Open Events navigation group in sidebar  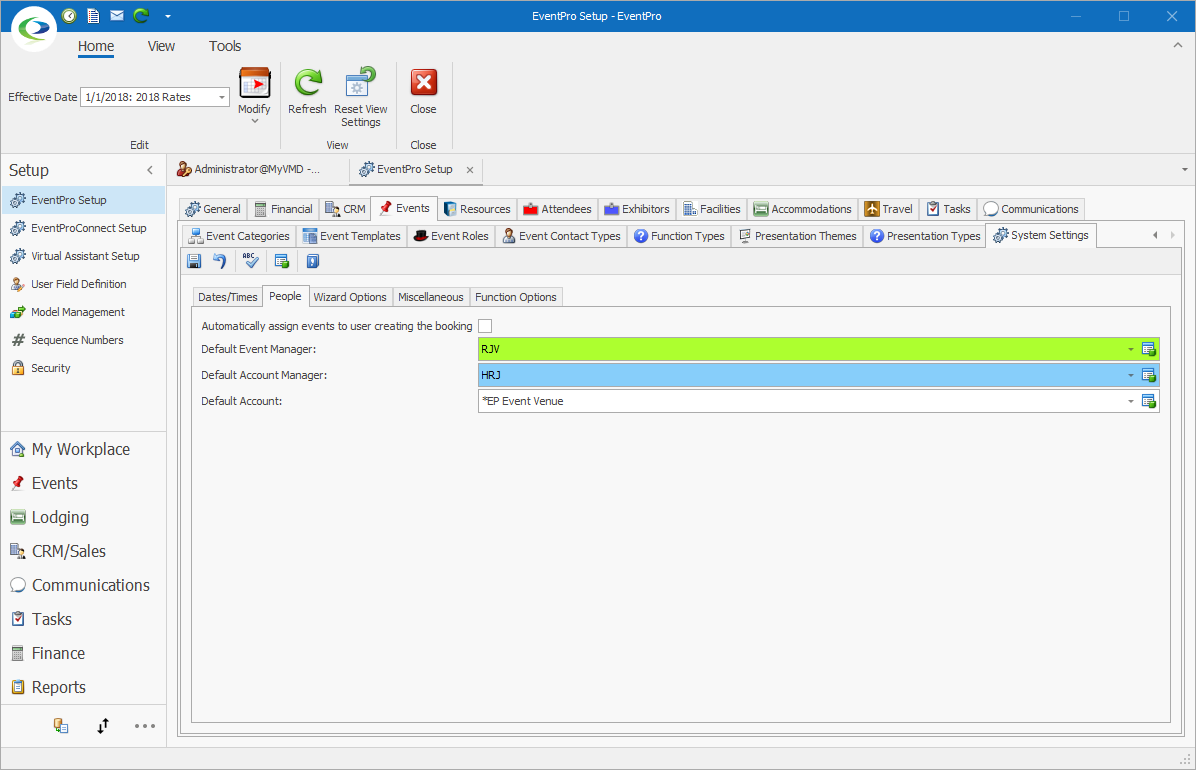(54, 484)
